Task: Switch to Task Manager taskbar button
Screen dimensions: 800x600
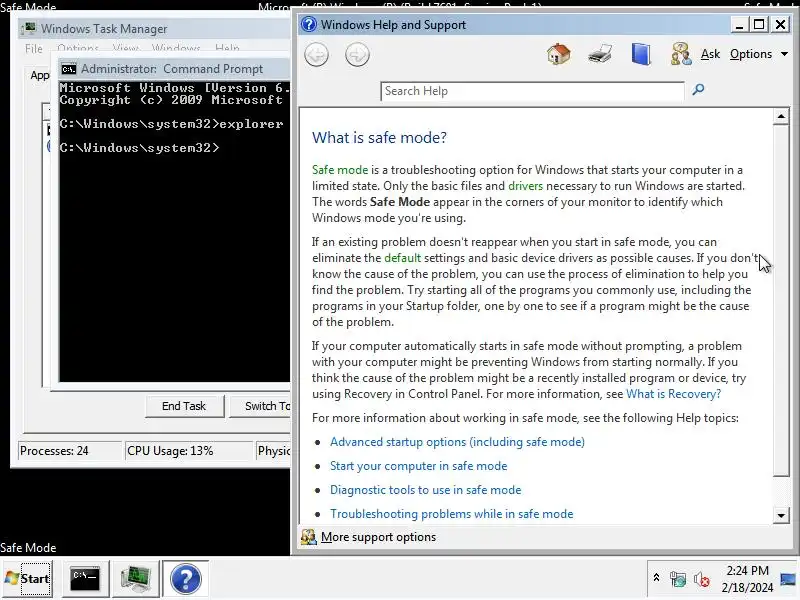Action: pyautogui.click(x=135, y=579)
